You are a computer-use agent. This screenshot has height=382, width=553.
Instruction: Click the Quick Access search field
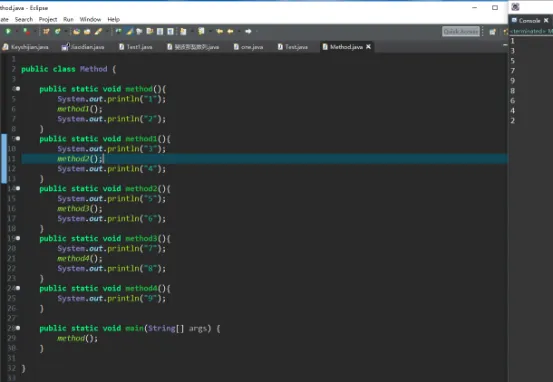click(461, 31)
